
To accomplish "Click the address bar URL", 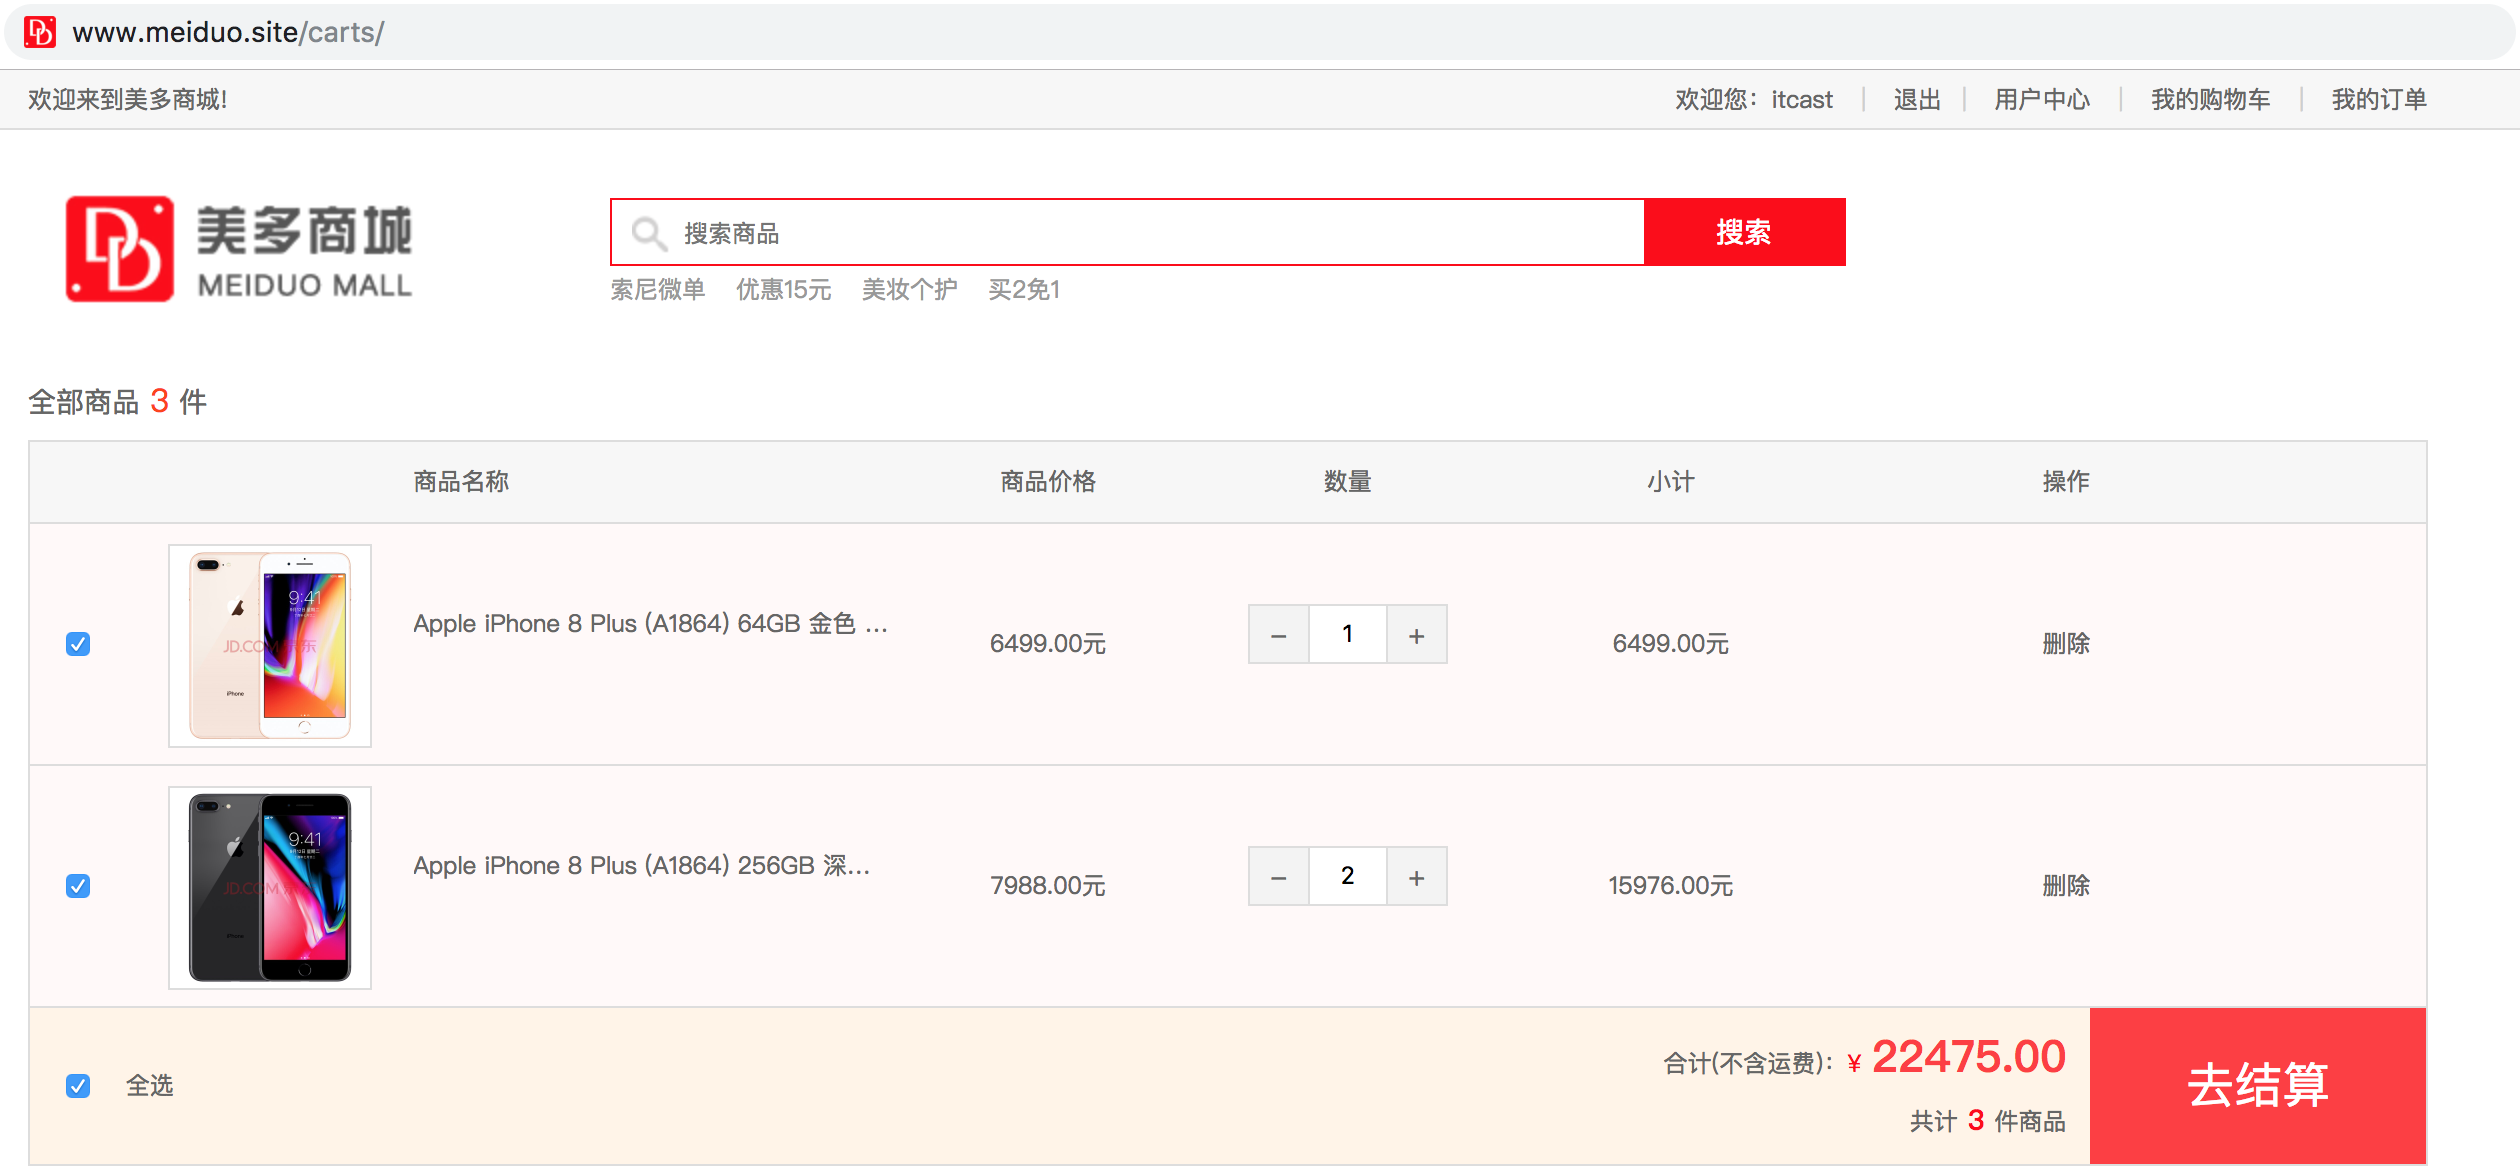I will tap(228, 32).
